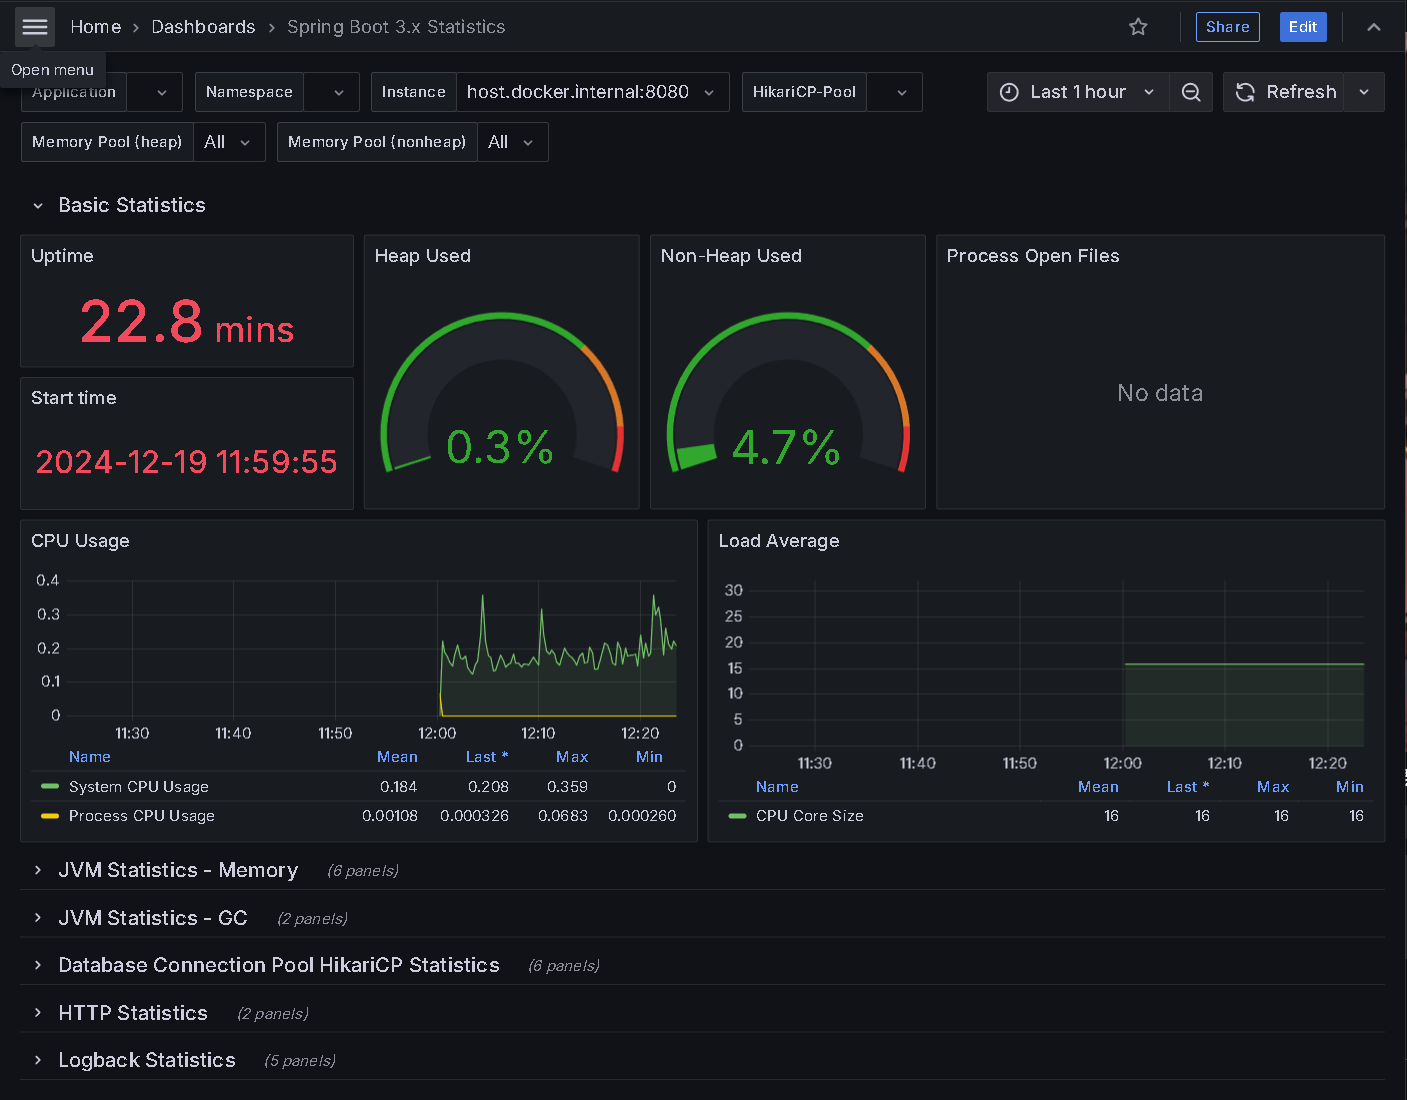Go to Home breadcrumb

96,27
